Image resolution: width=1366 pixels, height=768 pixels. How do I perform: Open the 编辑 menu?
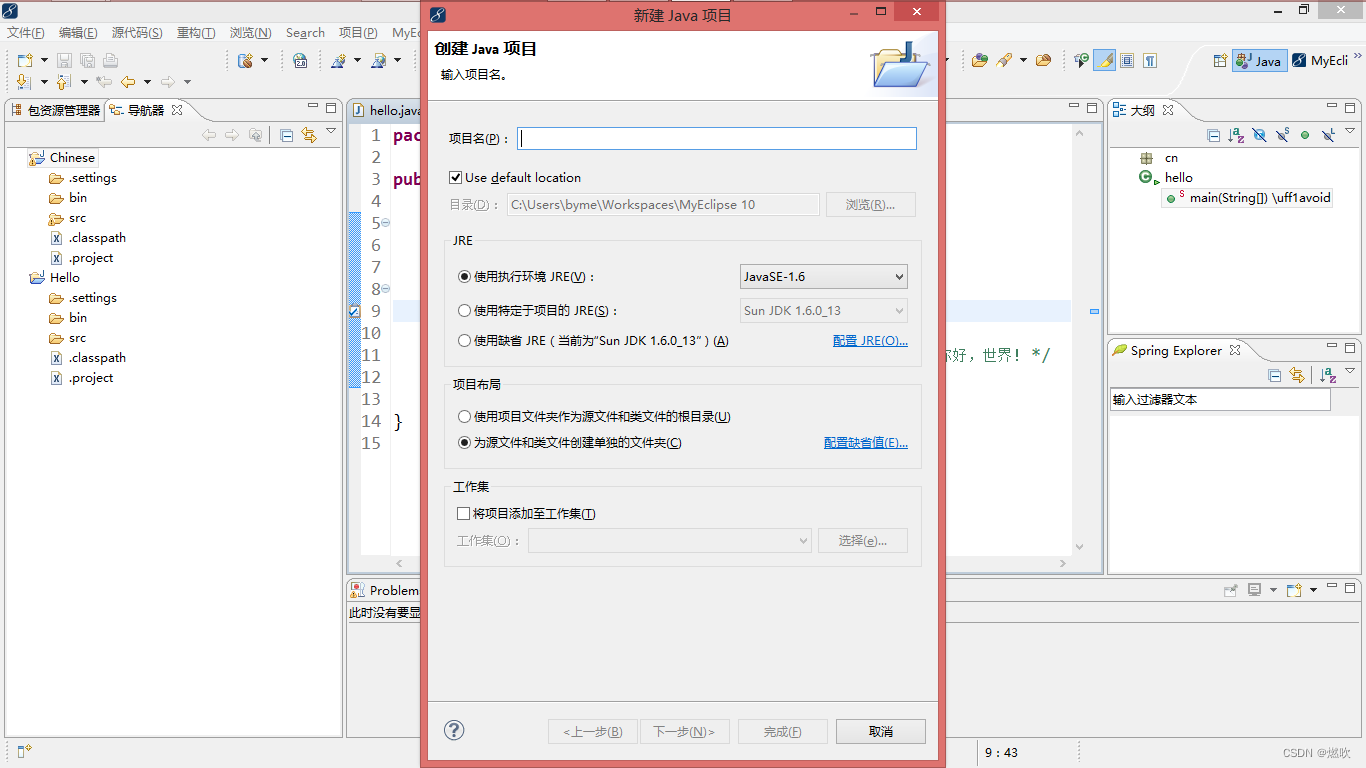click(x=78, y=33)
